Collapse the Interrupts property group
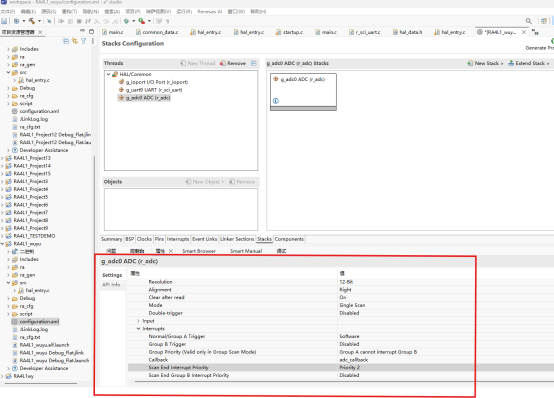The image size is (554, 398). tap(138, 329)
